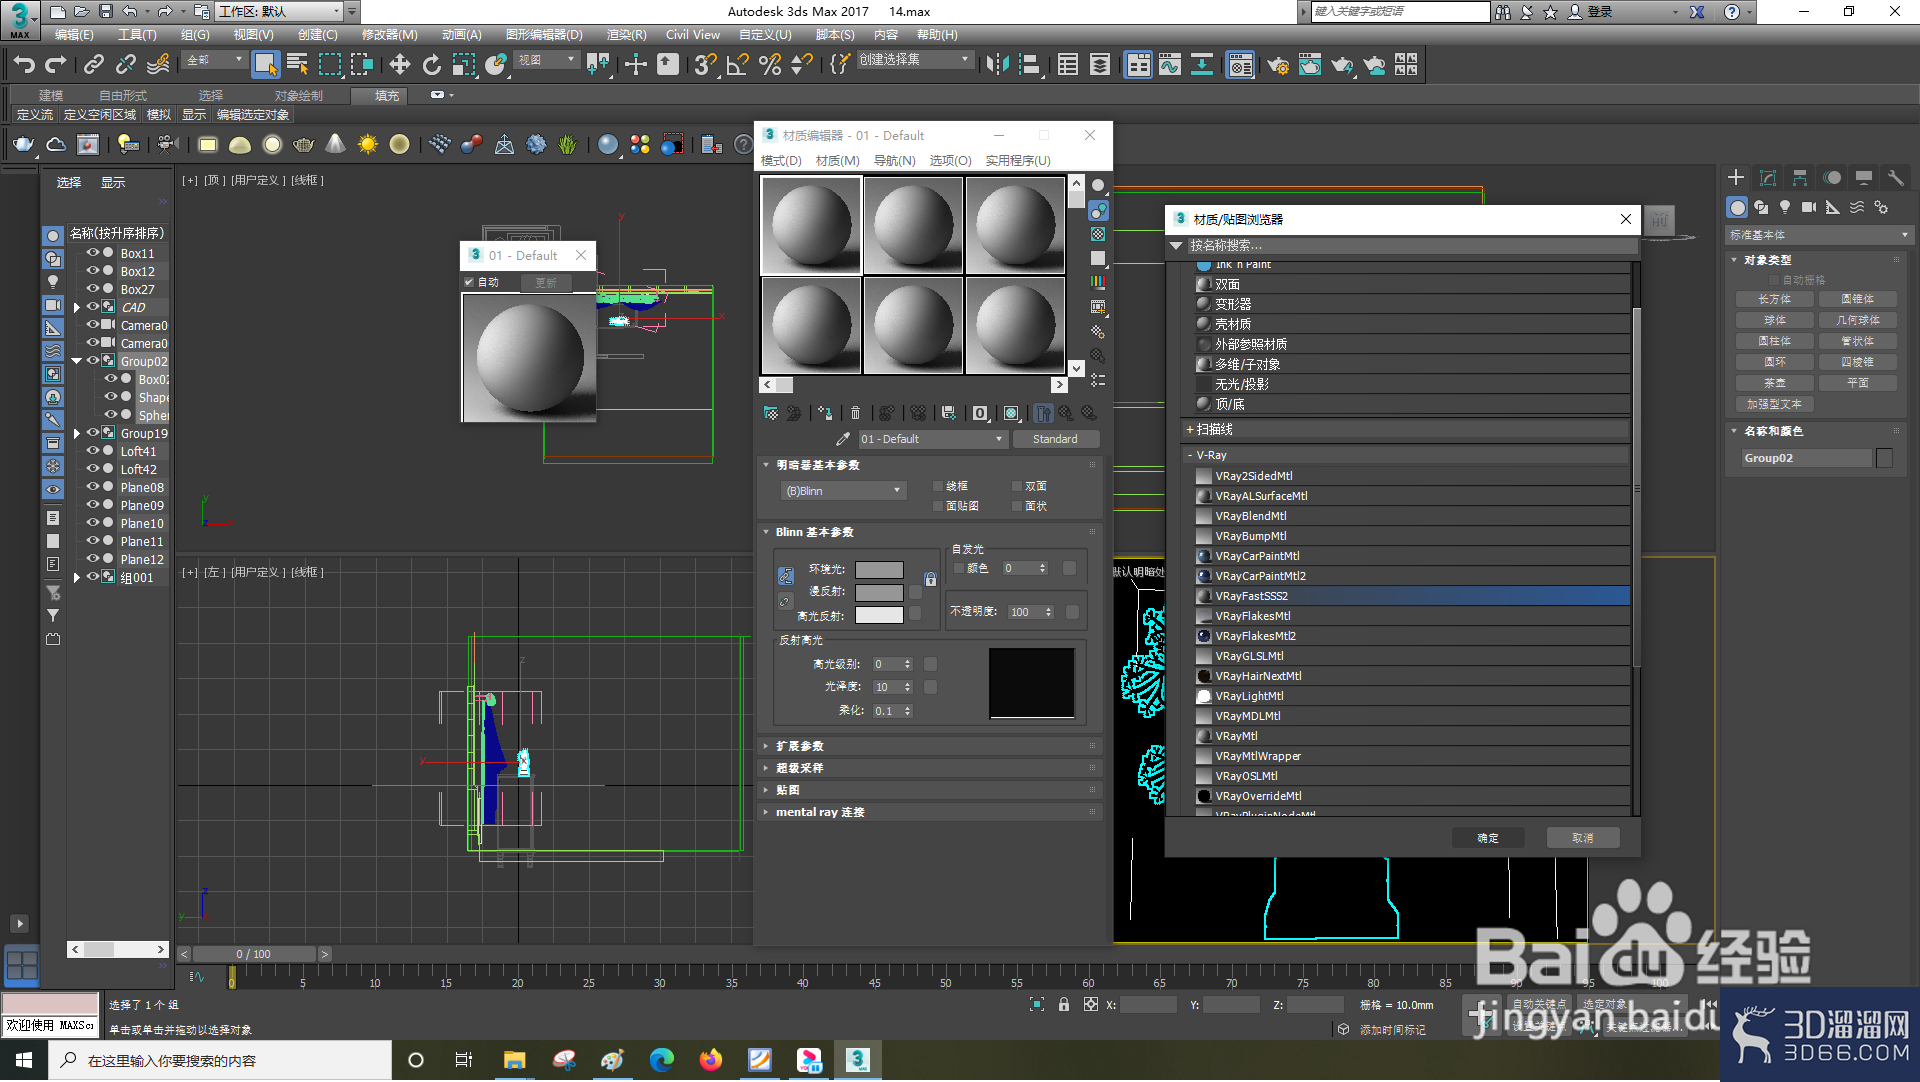This screenshot has height=1082, width=1920.
Task: Toggle visibility eye of Plane12
Action: pyautogui.click(x=92, y=559)
